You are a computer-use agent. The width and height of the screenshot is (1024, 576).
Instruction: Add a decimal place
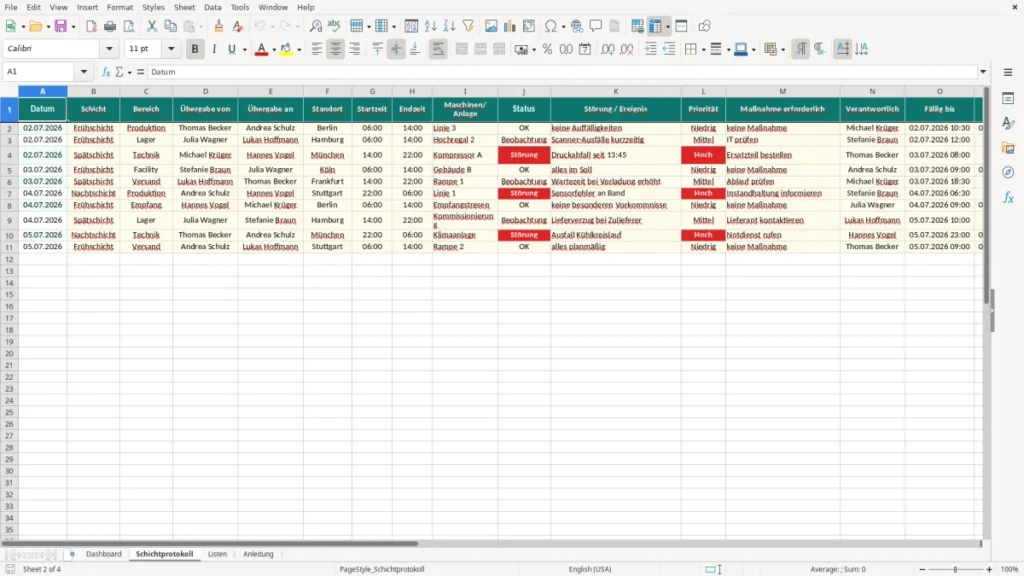point(607,49)
